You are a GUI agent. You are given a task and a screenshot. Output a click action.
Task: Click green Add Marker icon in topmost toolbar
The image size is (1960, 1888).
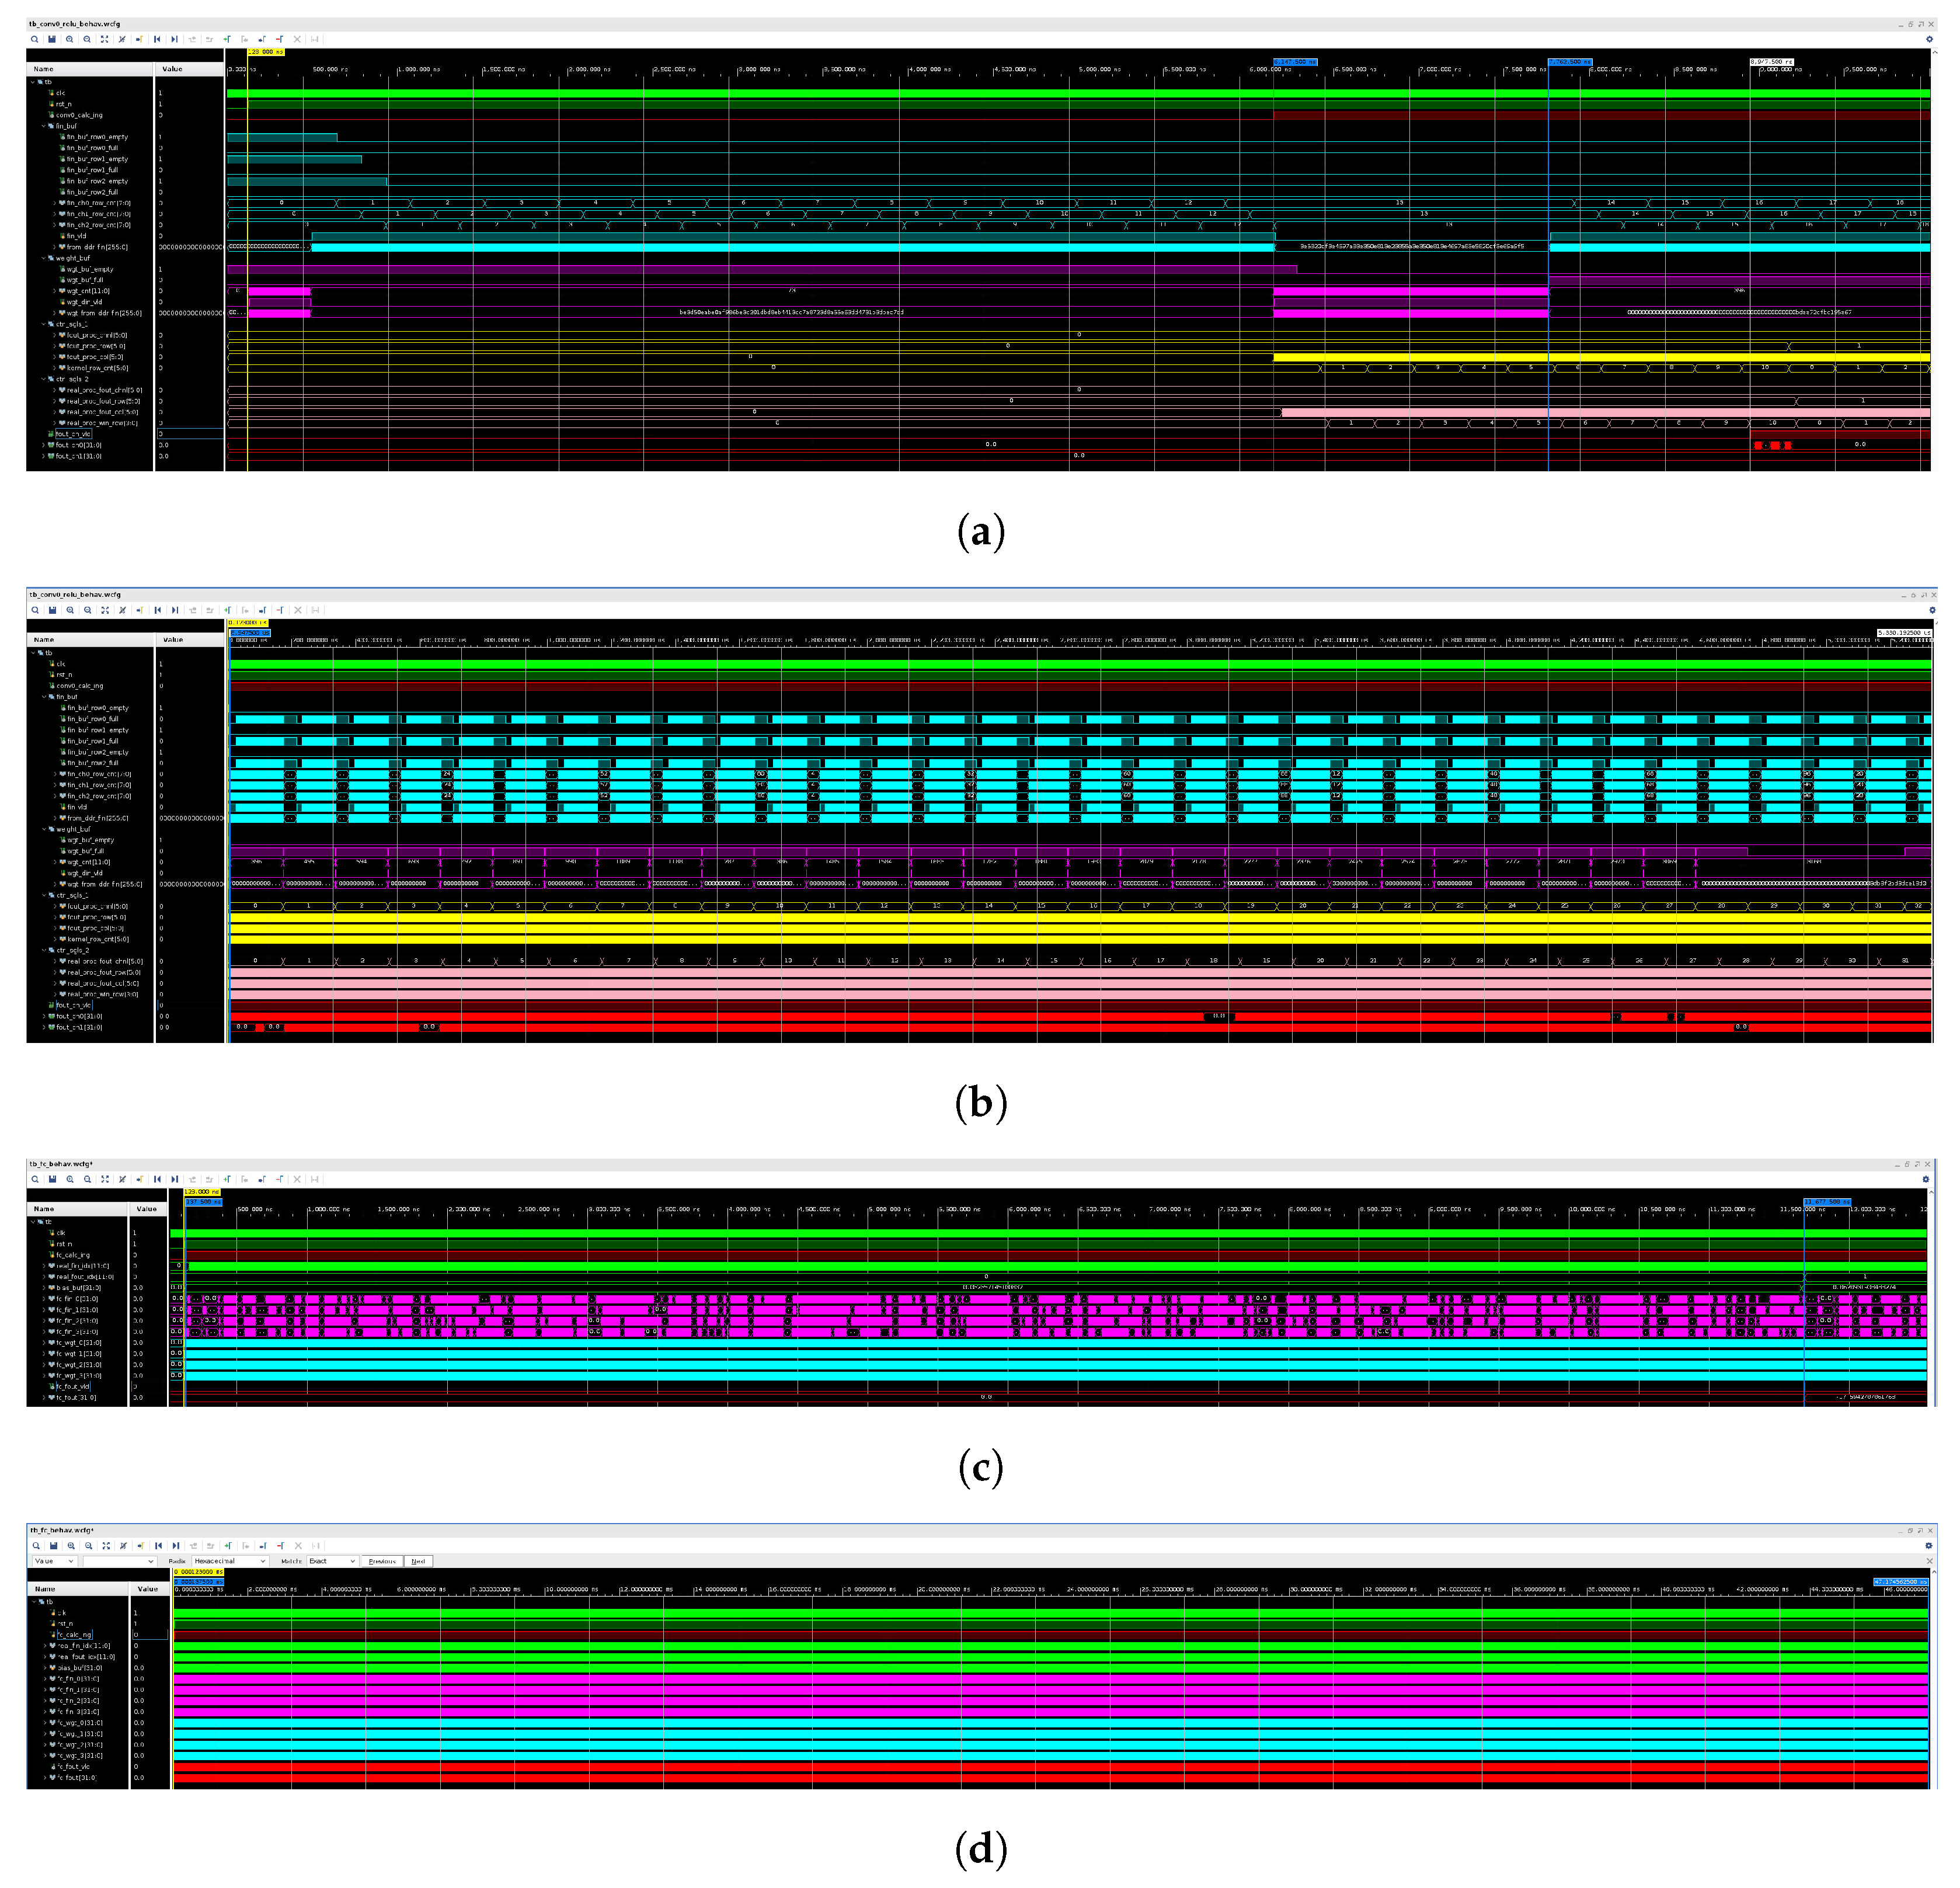point(227,39)
